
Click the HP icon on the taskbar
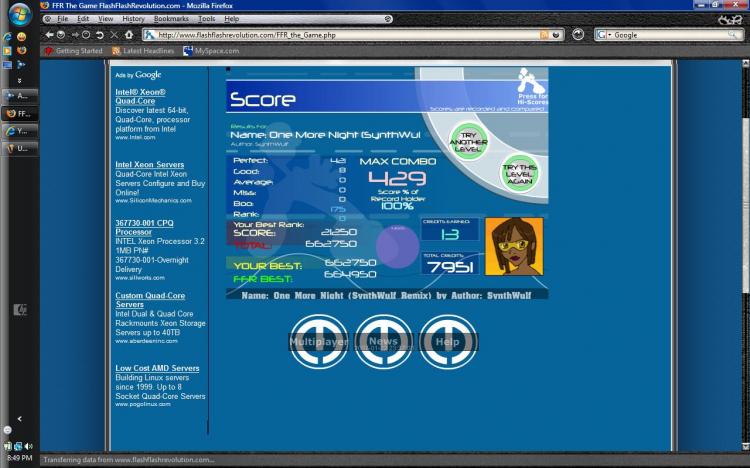(x=20, y=310)
